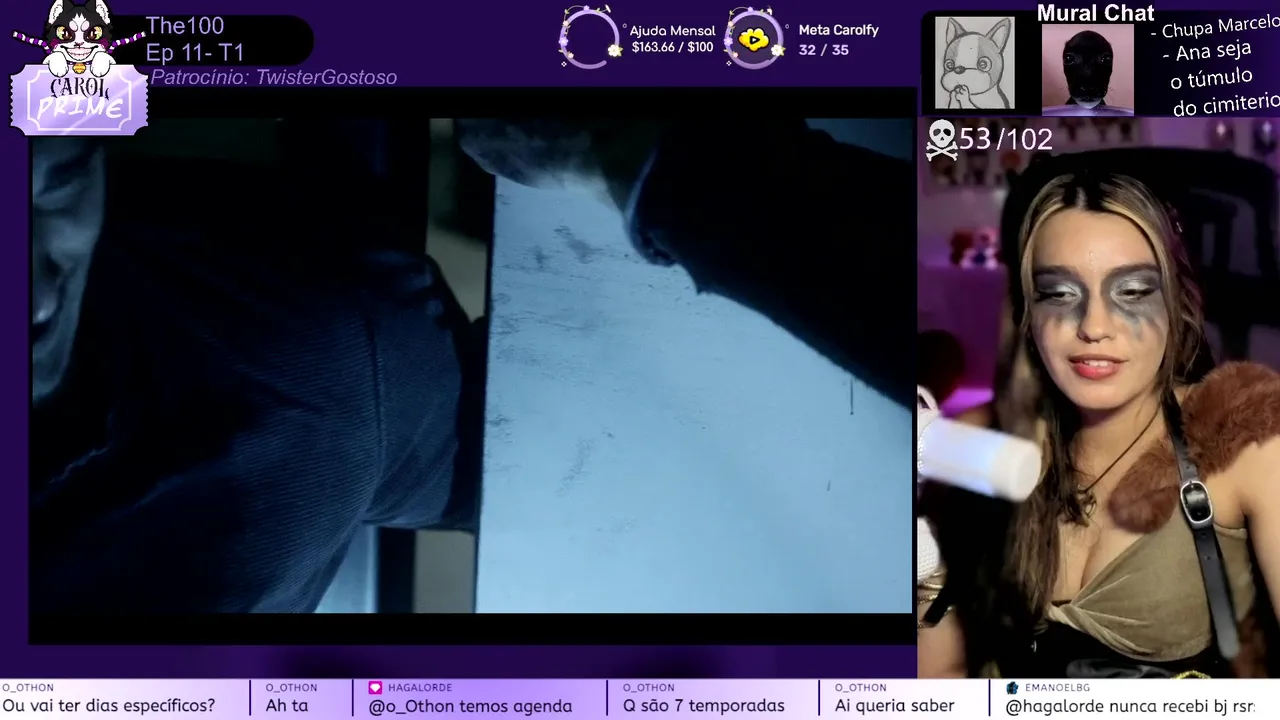Click the skull and crossbones icon
The width and height of the screenshot is (1280, 720).
pyautogui.click(x=941, y=140)
